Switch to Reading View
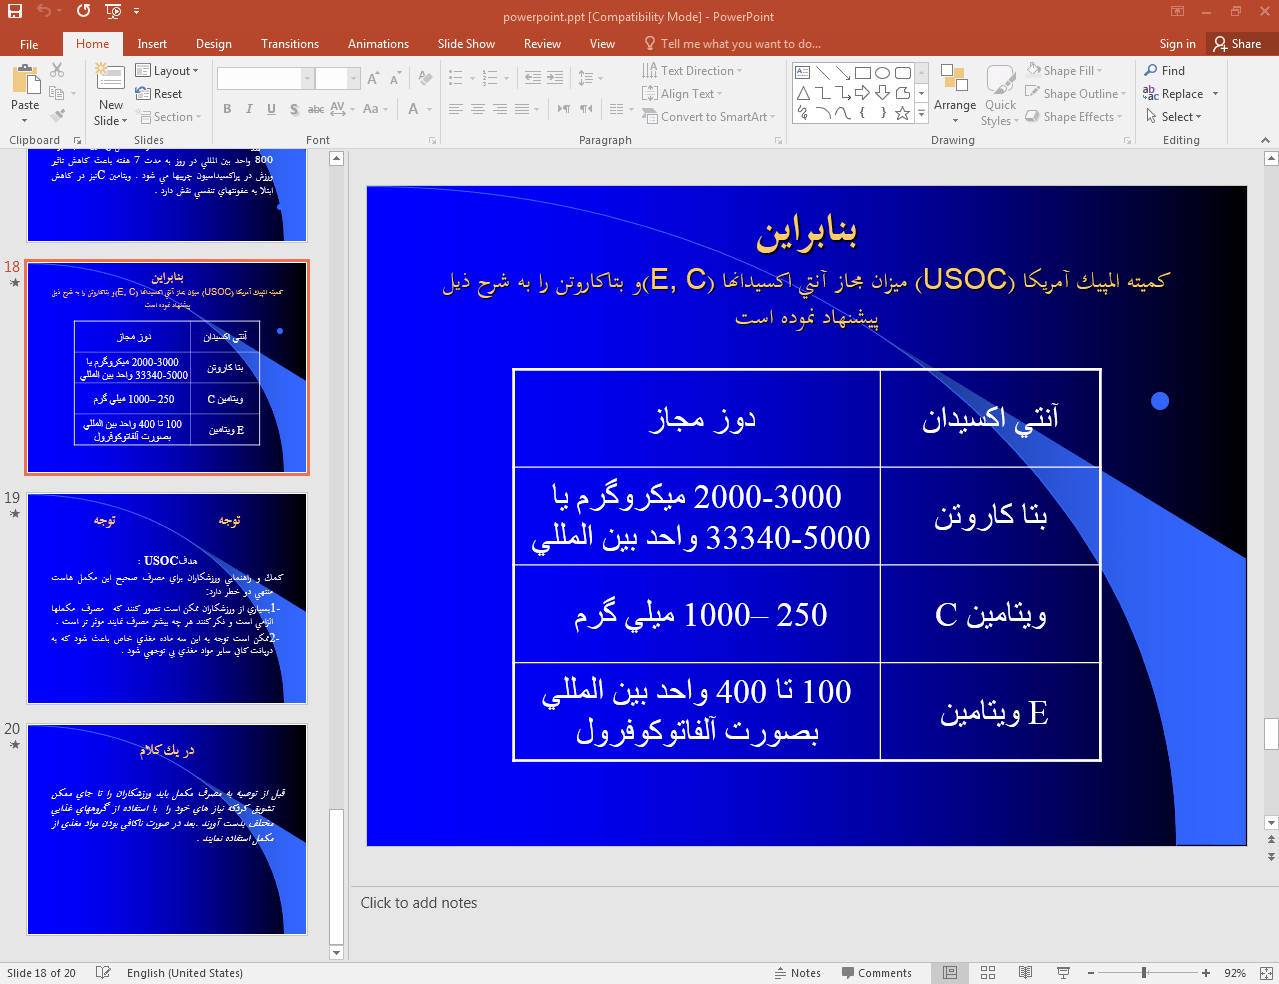This screenshot has height=984, width=1279. [x=1025, y=973]
